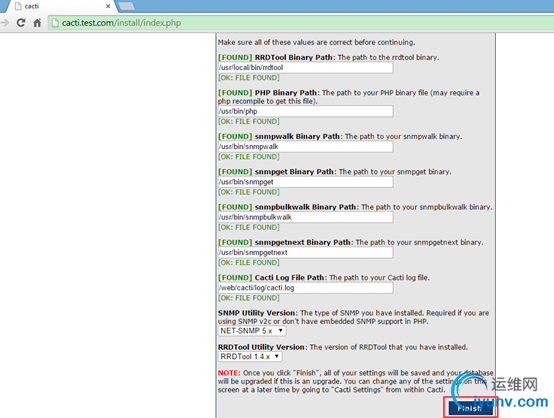Edit the PHP binary path field
This screenshot has width=554, height=418.
click(x=305, y=111)
